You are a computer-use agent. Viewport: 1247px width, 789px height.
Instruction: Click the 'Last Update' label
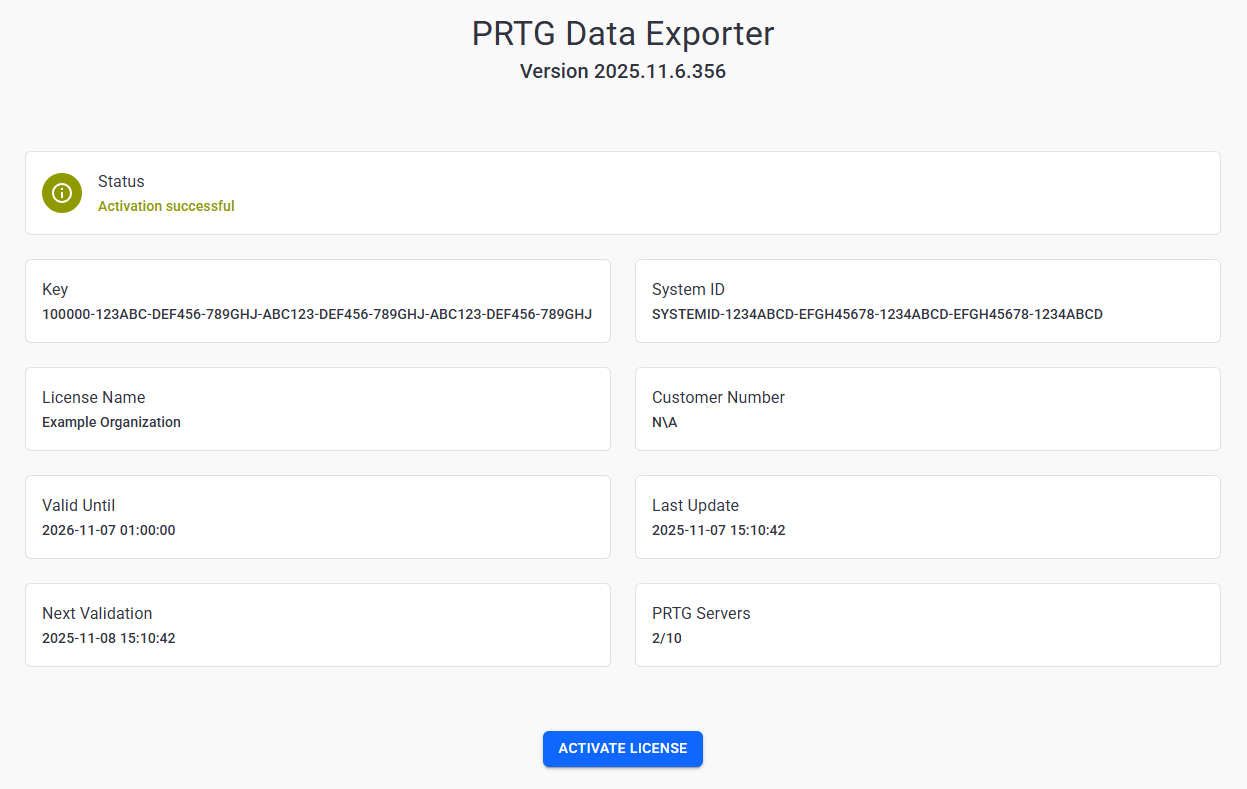[x=695, y=506]
